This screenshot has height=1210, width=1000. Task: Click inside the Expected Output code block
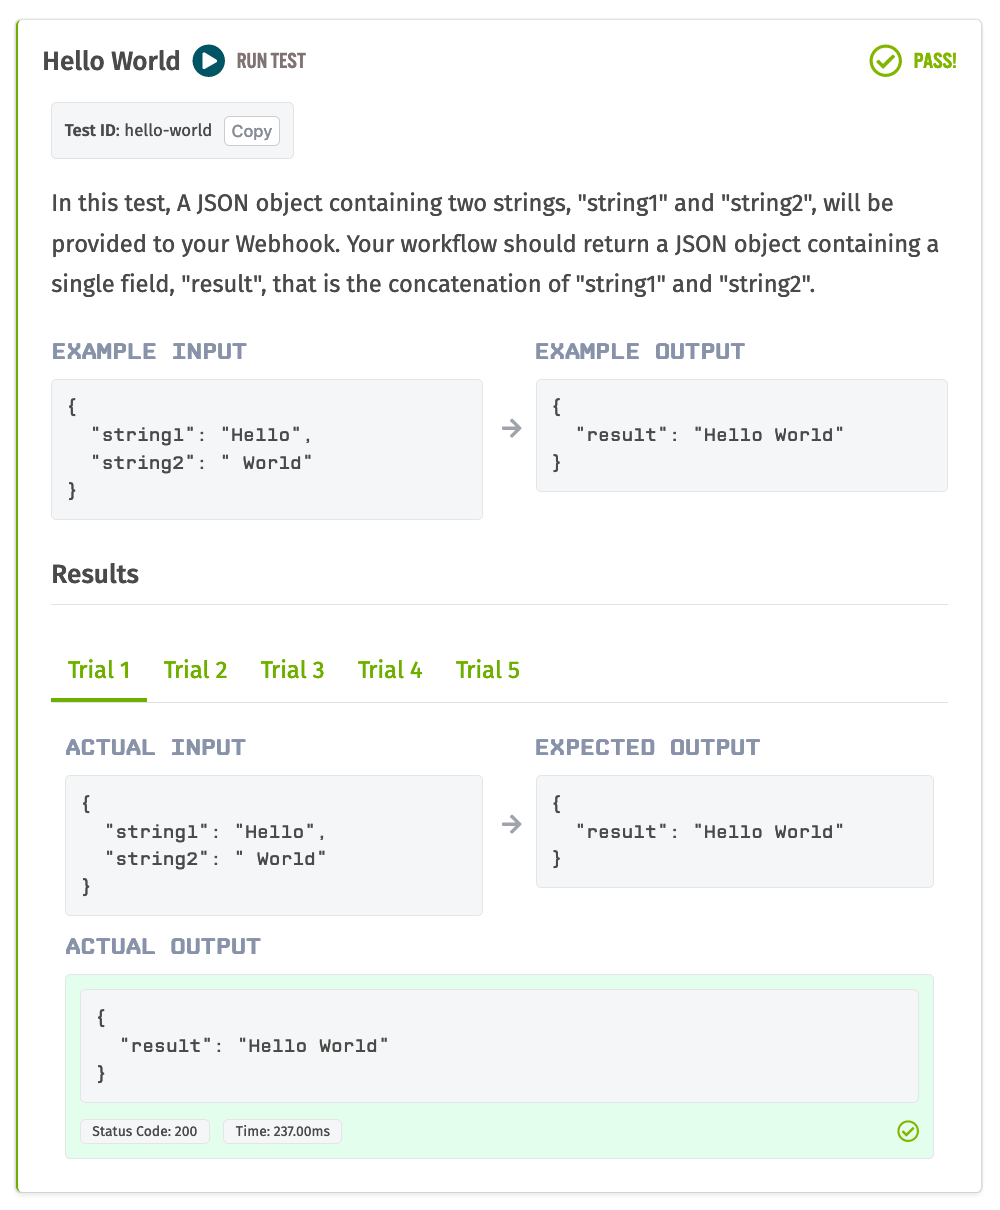point(734,831)
